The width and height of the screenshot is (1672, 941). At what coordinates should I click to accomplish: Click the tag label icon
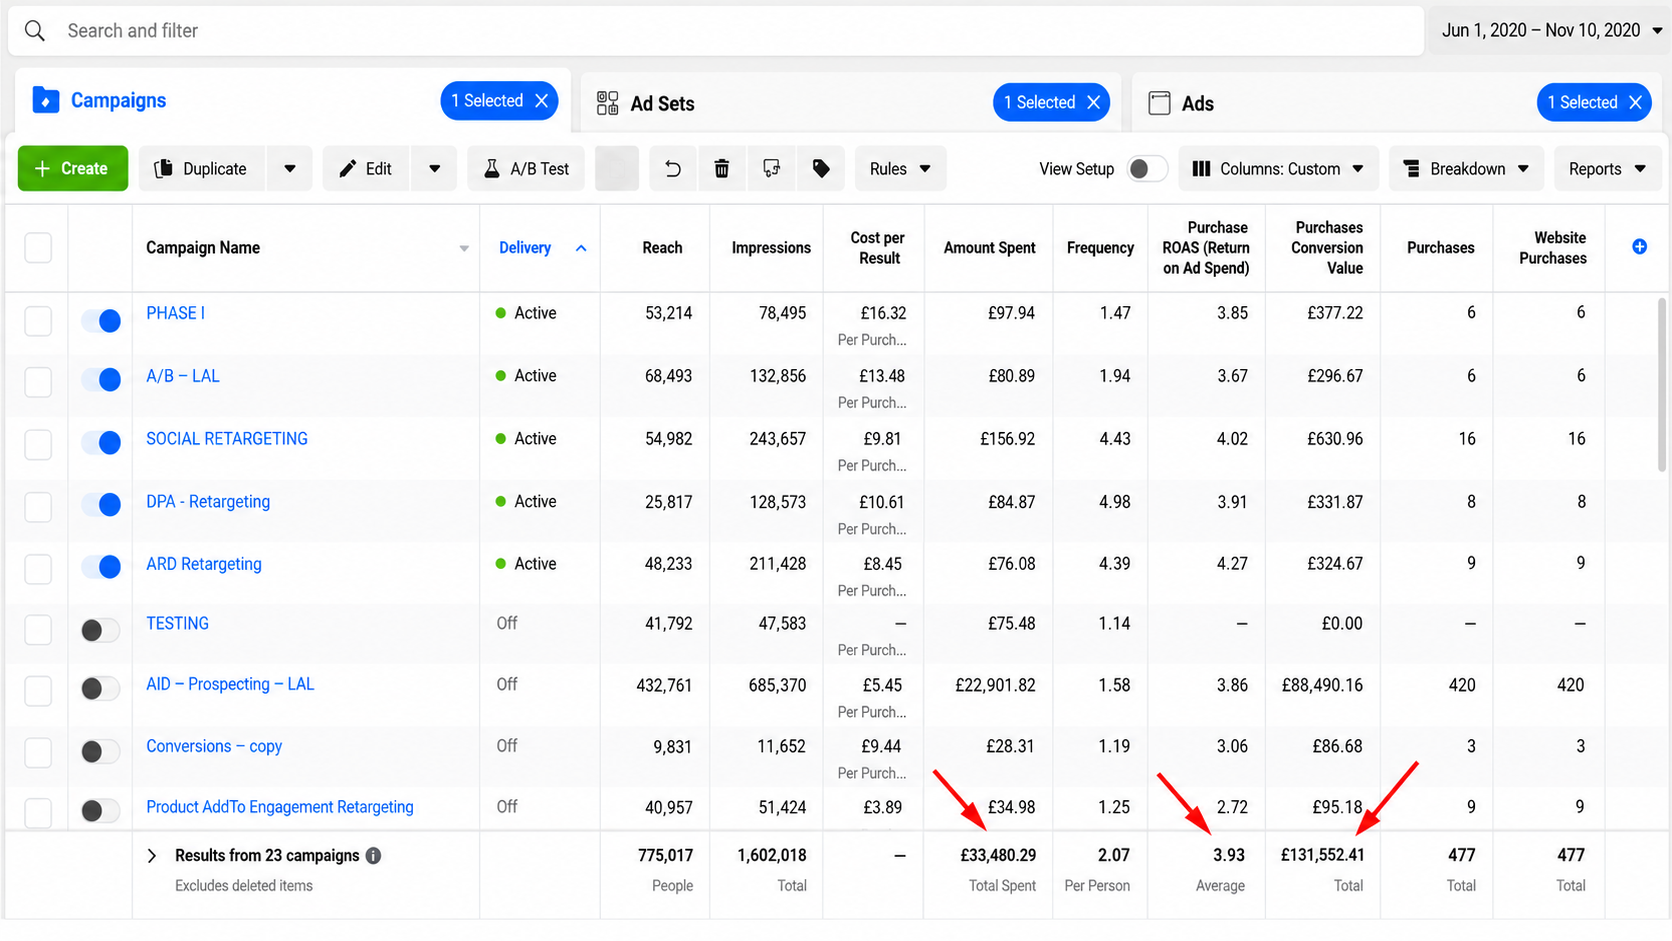(821, 169)
